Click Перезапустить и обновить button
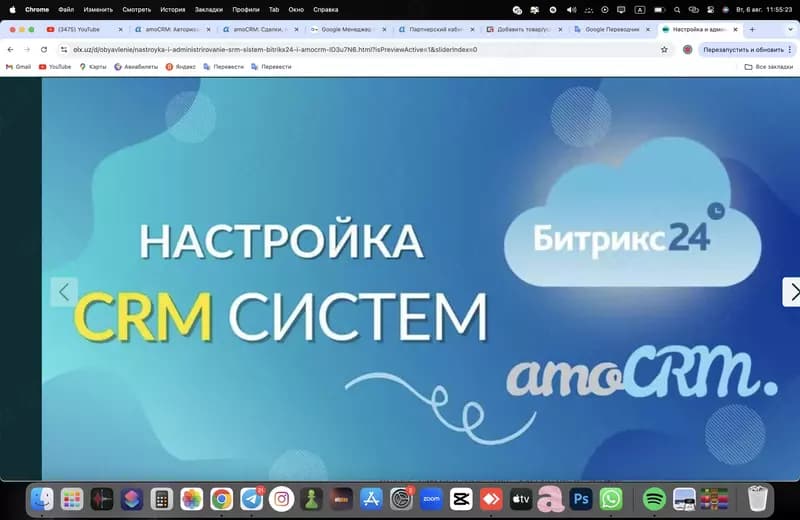The width and height of the screenshot is (800, 520). [743, 49]
